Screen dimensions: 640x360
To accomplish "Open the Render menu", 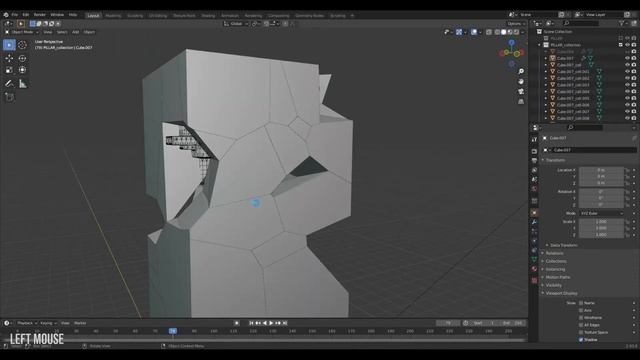I will [x=40, y=15].
